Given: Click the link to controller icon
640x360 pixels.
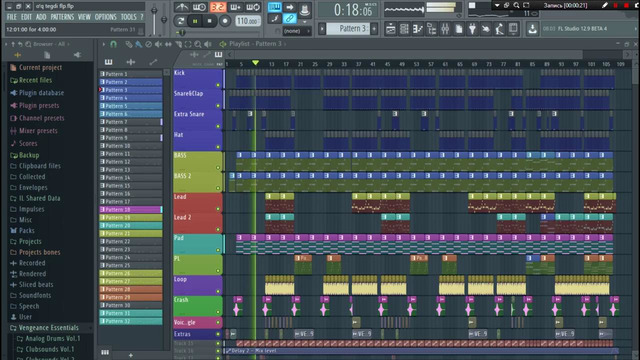Looking at the screenshot, I should (x=289, y=18).
